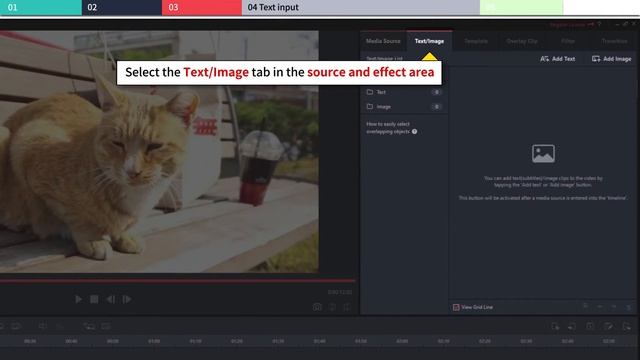Stop the preview playback
Viewport: 640px width, 360px height.
94,299
